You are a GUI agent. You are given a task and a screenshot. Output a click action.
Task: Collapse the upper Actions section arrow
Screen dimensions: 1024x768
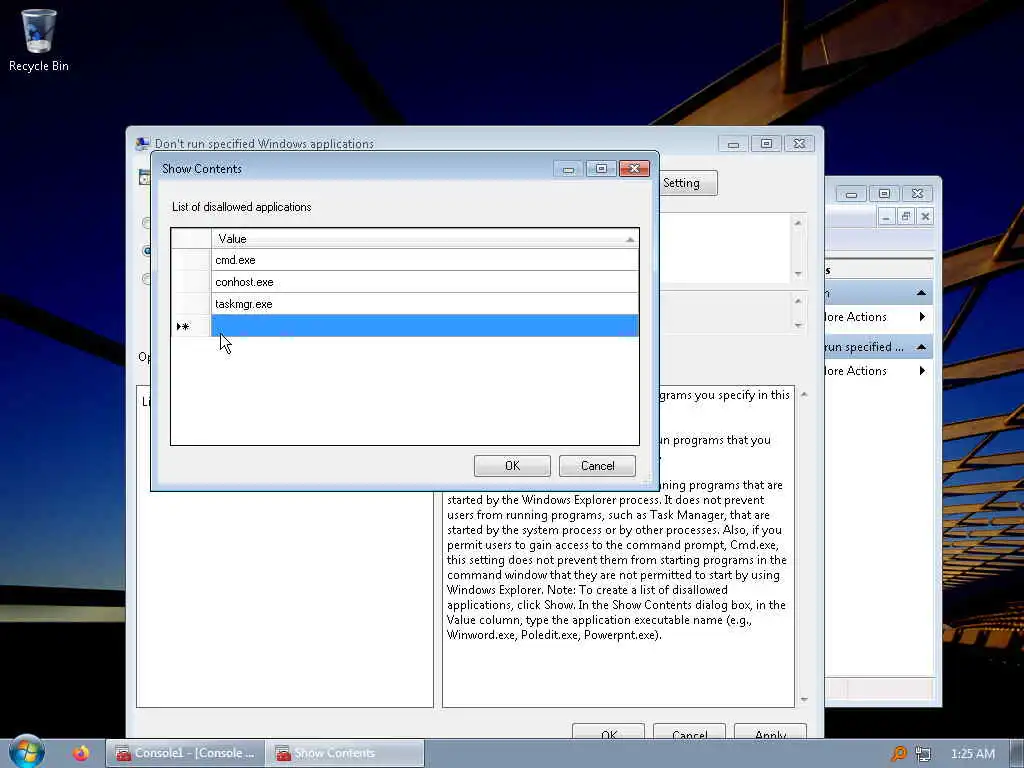coord(921,293)
